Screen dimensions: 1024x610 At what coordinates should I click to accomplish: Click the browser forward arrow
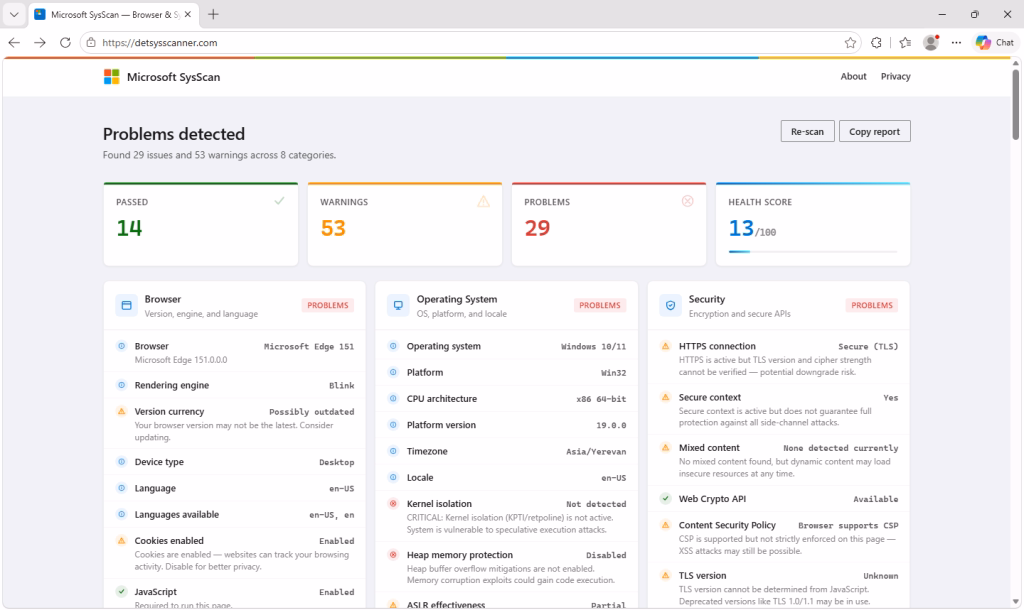(x=40, y=42)
